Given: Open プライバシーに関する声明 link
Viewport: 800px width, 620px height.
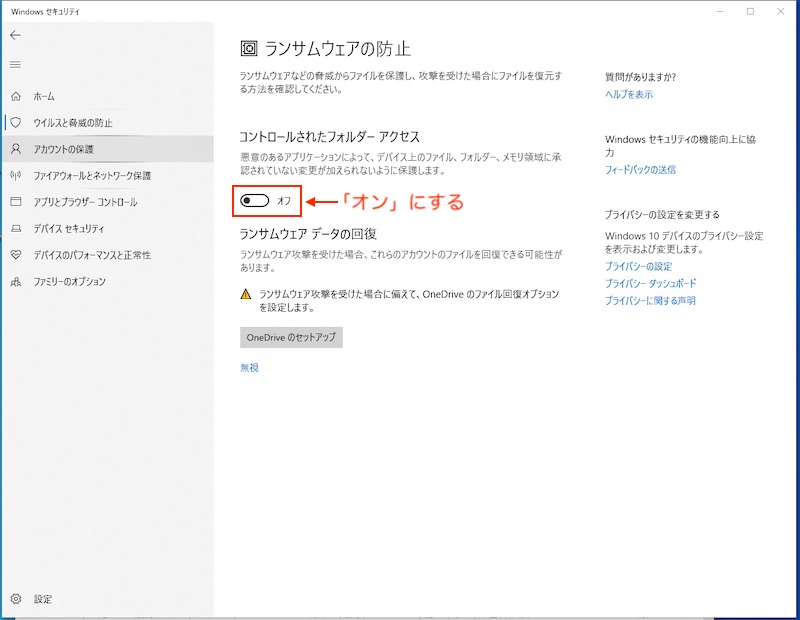Looking at the screenshot, I should tap(651, 301).
